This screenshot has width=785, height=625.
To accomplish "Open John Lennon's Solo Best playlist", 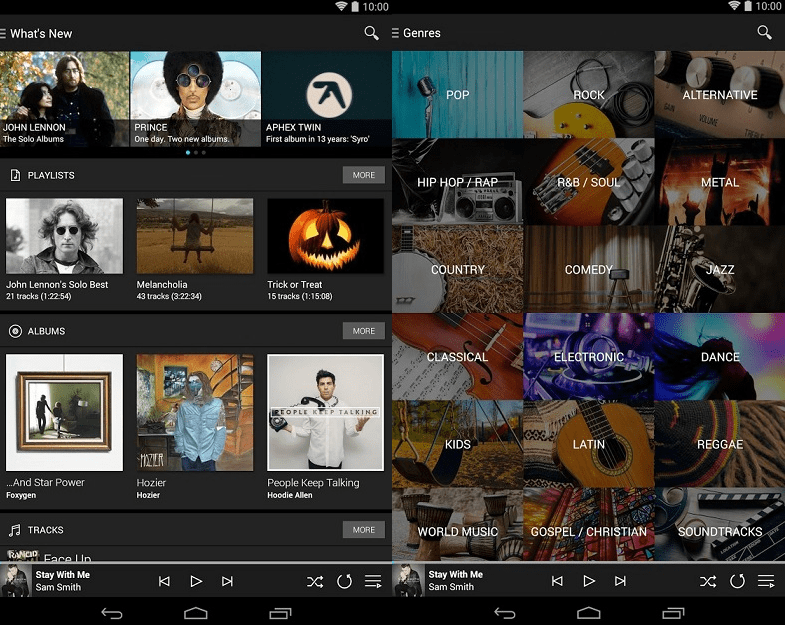I will point(64,249).
